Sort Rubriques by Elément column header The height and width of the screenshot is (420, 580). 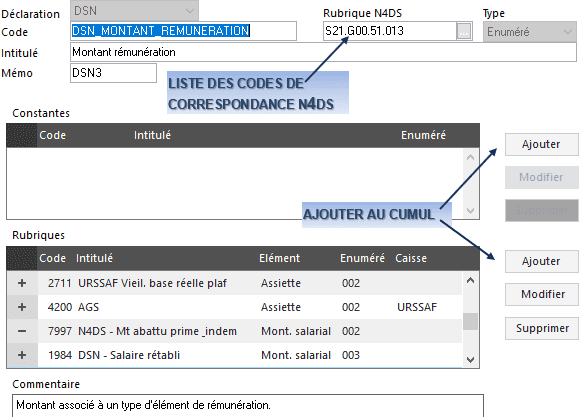coord(279,258)
